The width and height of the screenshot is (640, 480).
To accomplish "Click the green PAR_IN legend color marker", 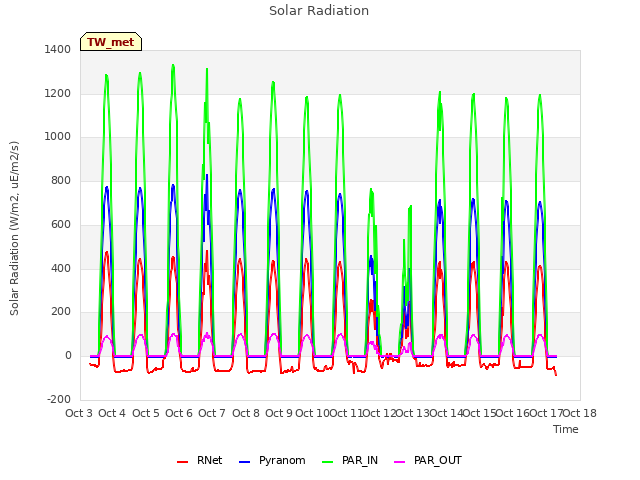I will click(328, 462).
